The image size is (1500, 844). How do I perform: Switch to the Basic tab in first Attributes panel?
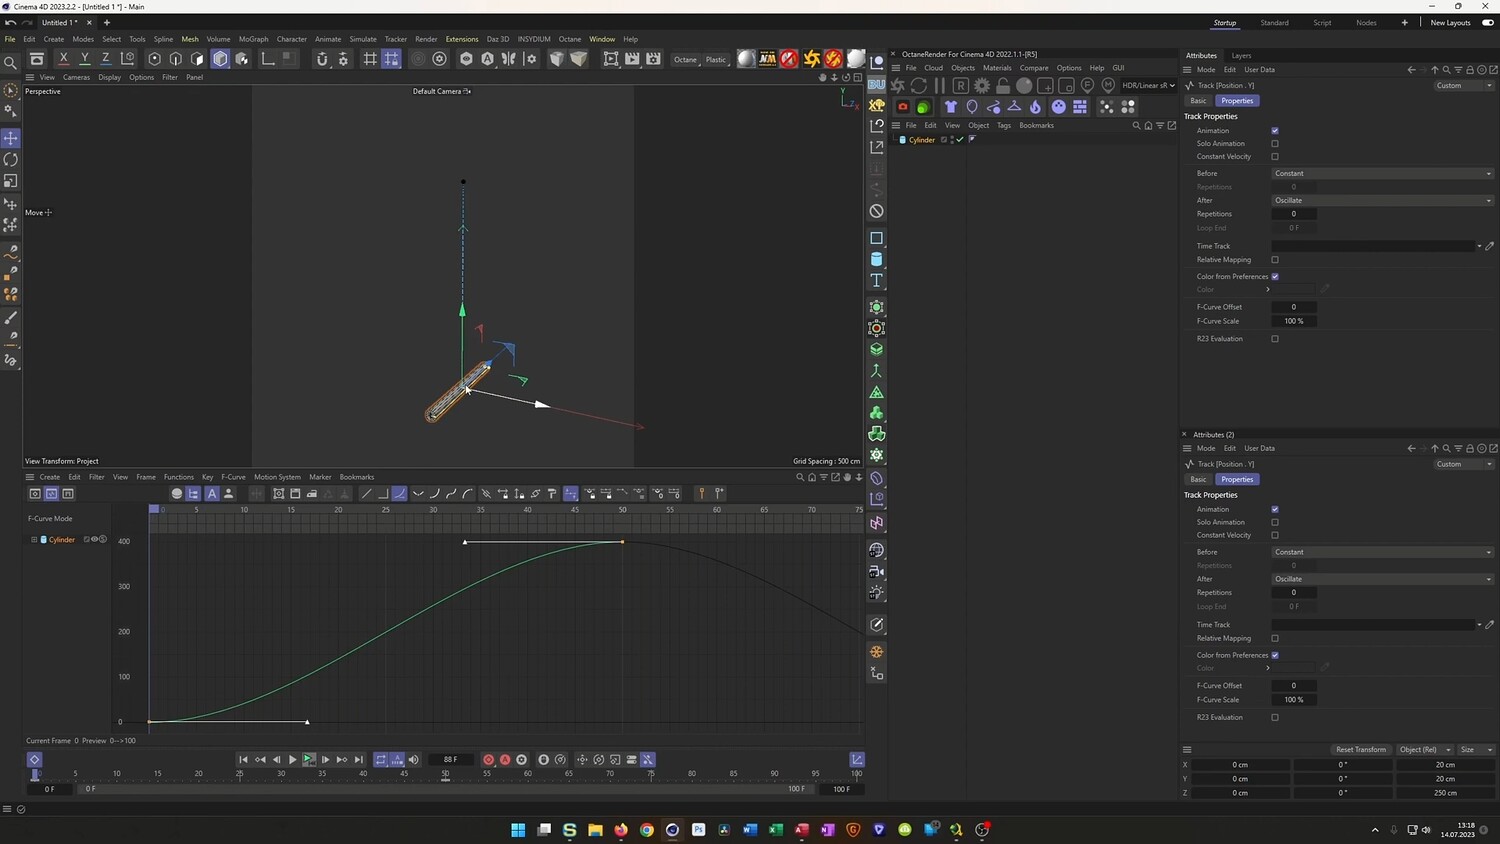point(1198,101)
